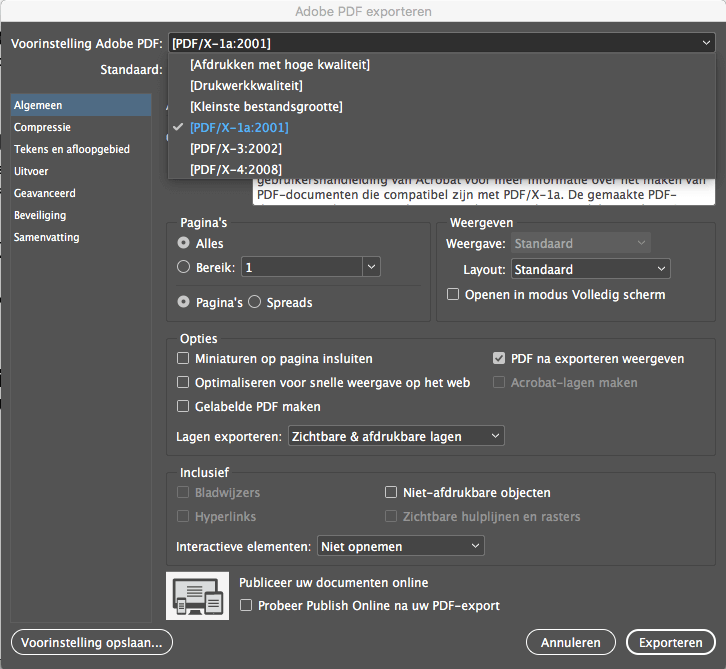726x669 pixels.
Task: Open the Interactieve elementen dropdown
Action: click(x=401, y=546)
